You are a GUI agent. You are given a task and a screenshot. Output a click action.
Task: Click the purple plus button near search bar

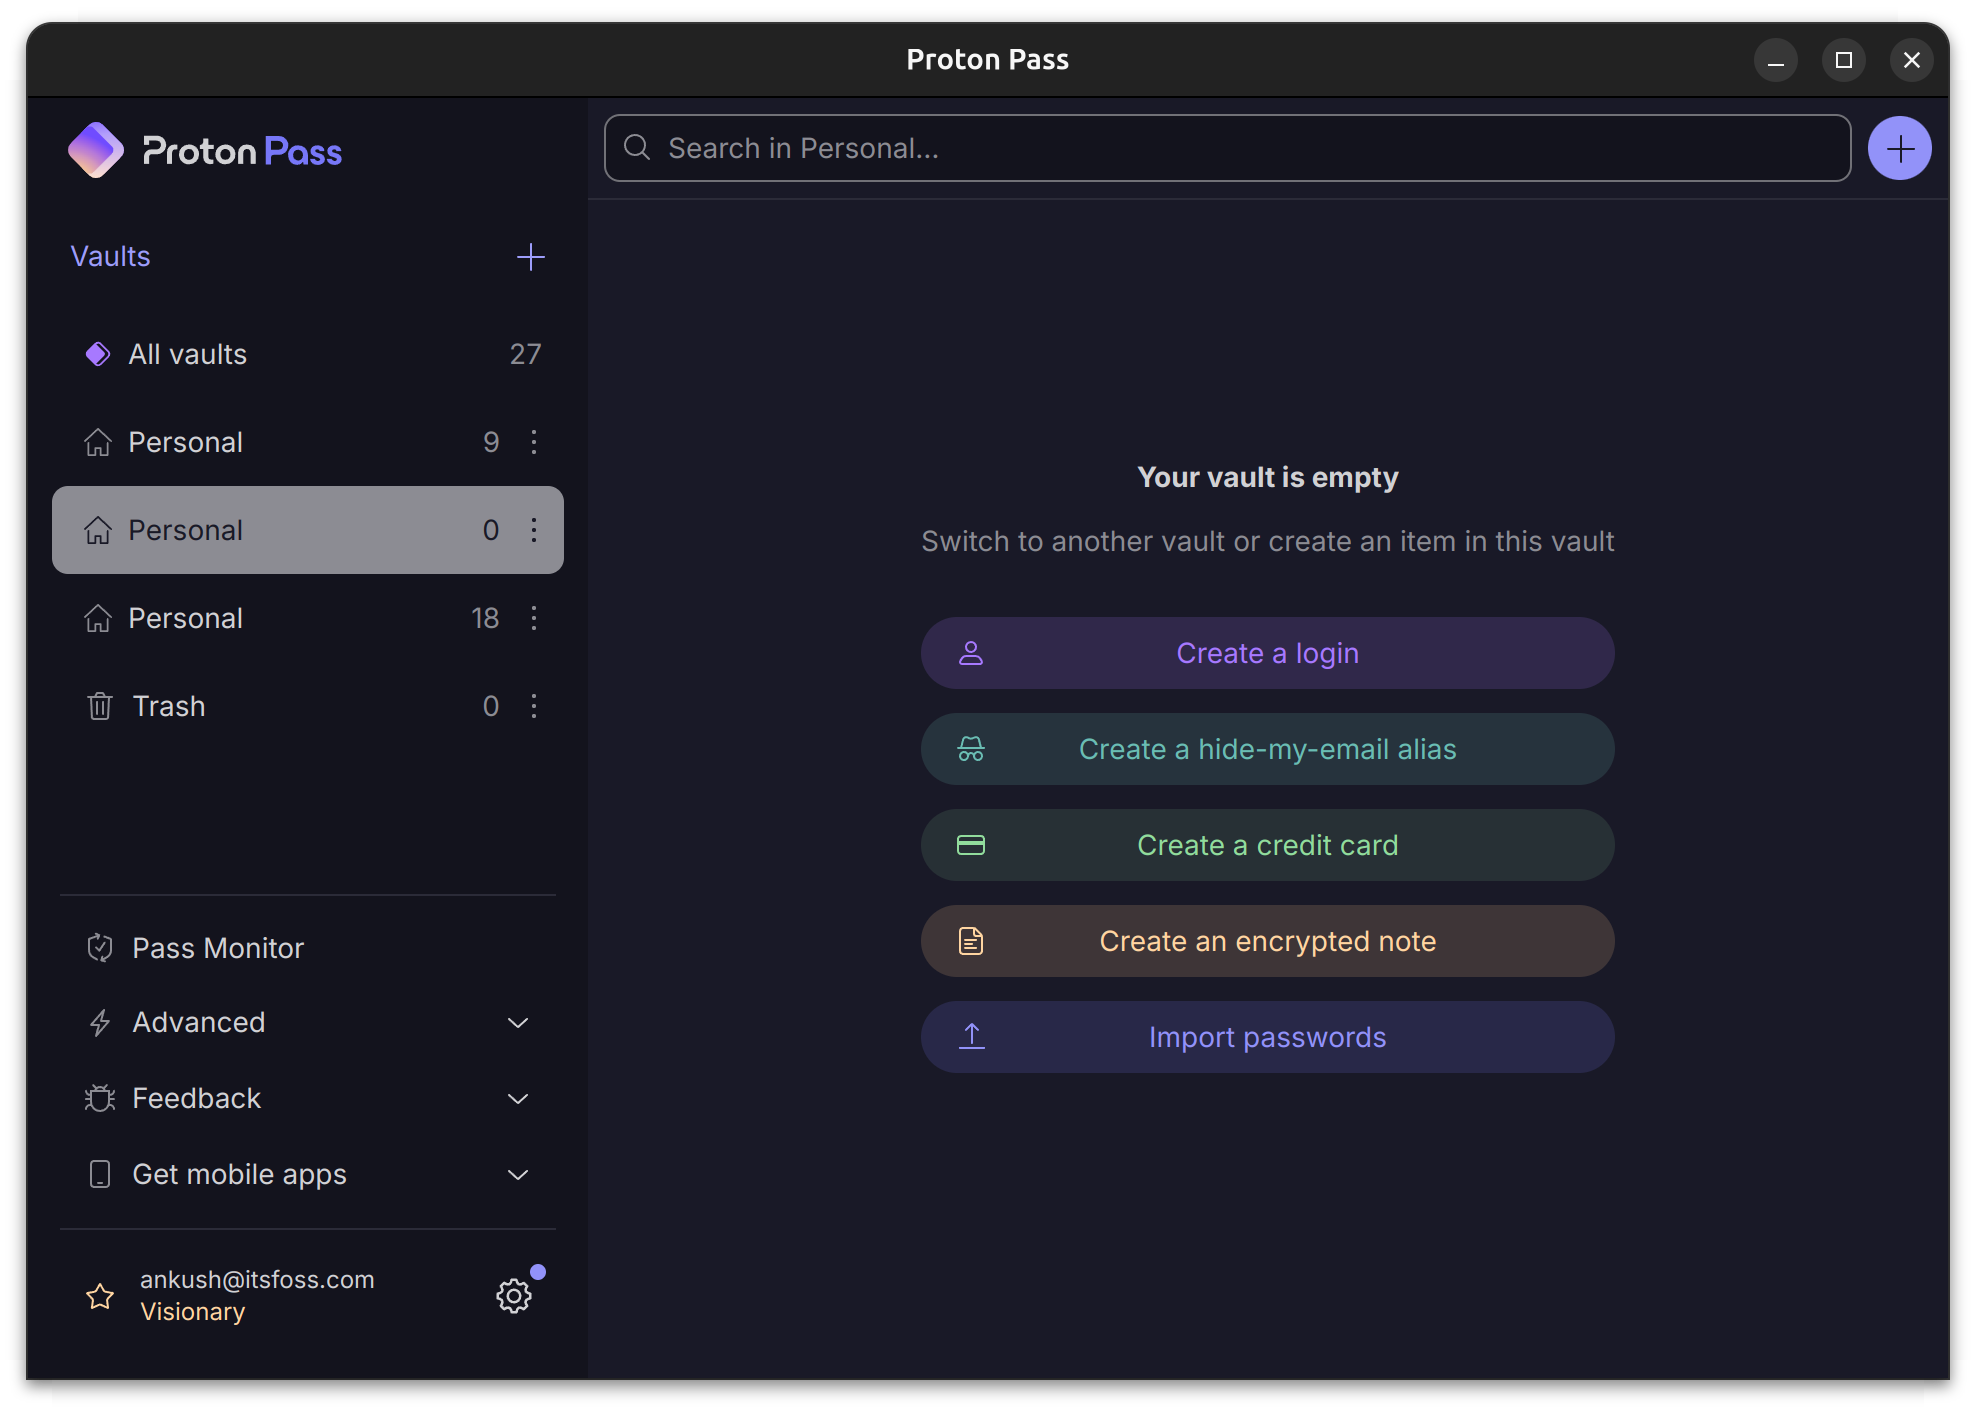pyautogui.click(x=1900, y=147)
